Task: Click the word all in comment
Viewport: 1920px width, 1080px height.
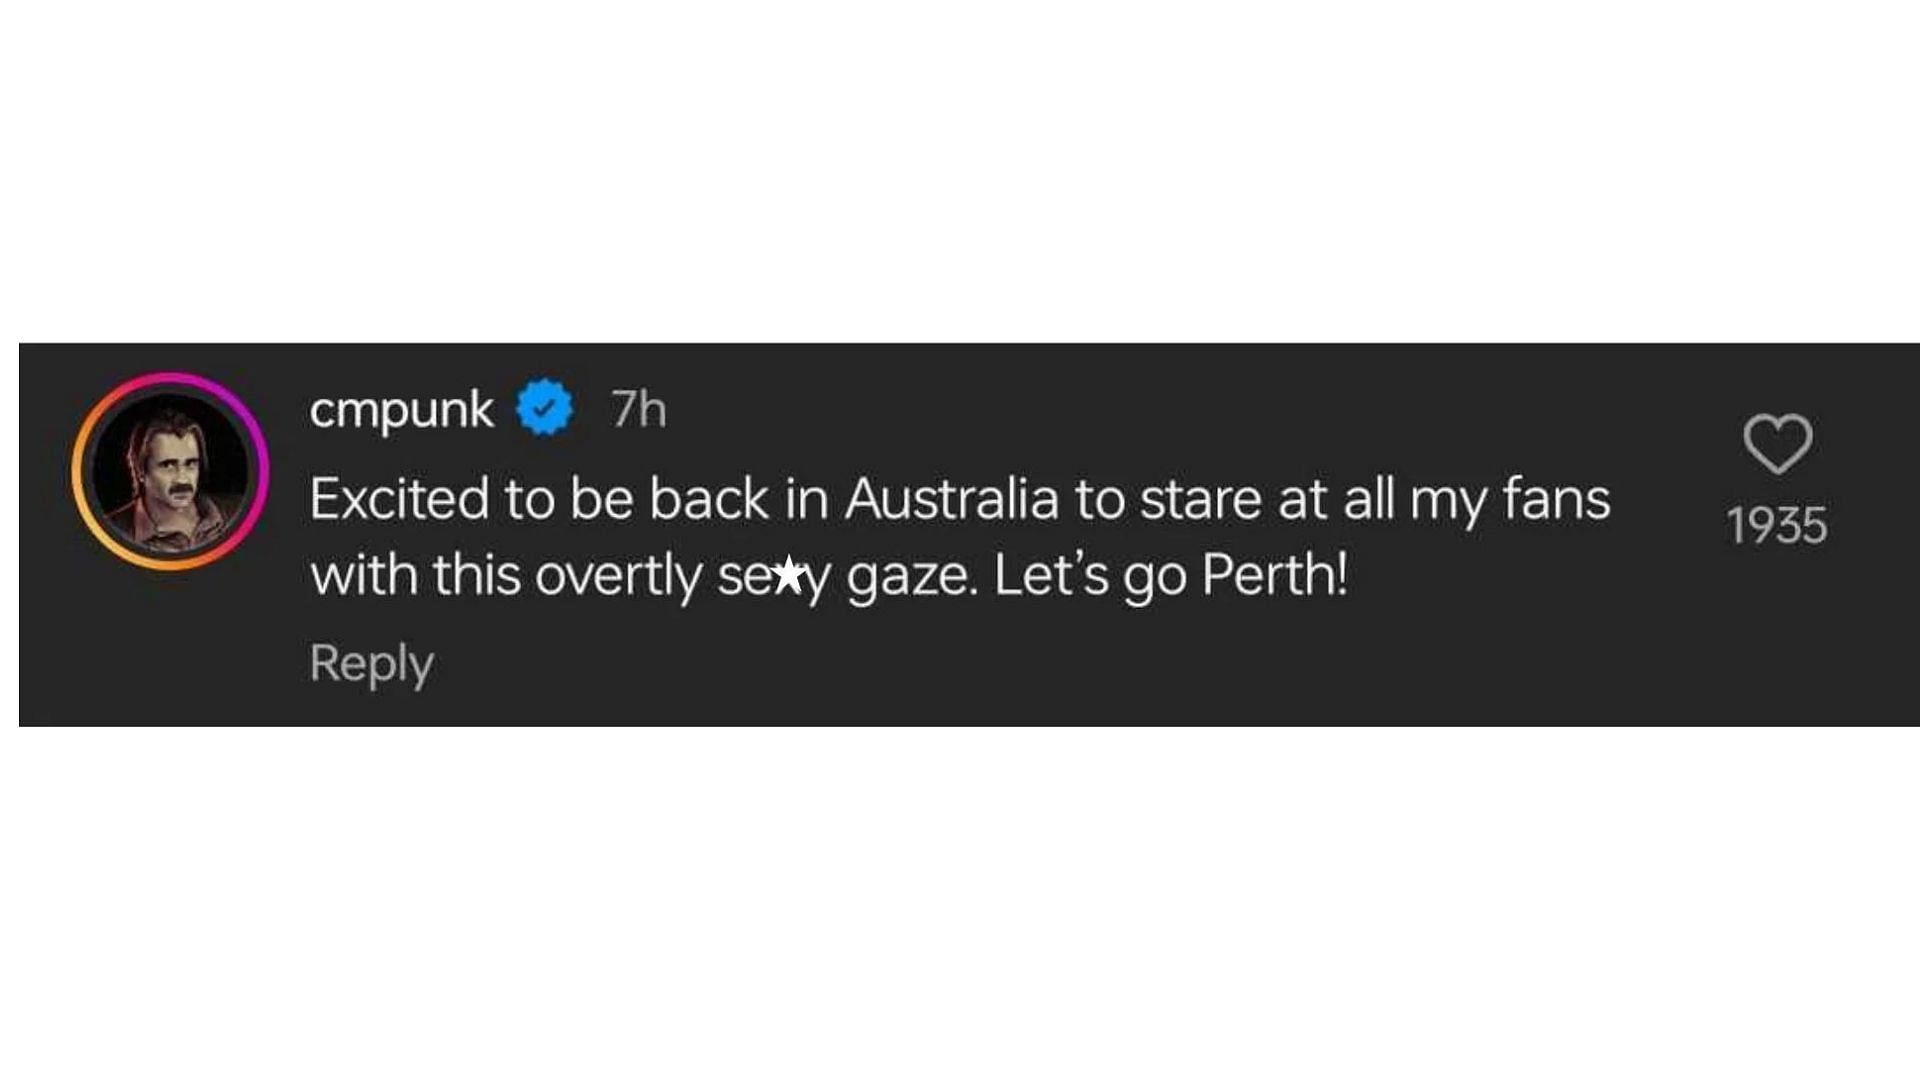Action: [1368, 498]
